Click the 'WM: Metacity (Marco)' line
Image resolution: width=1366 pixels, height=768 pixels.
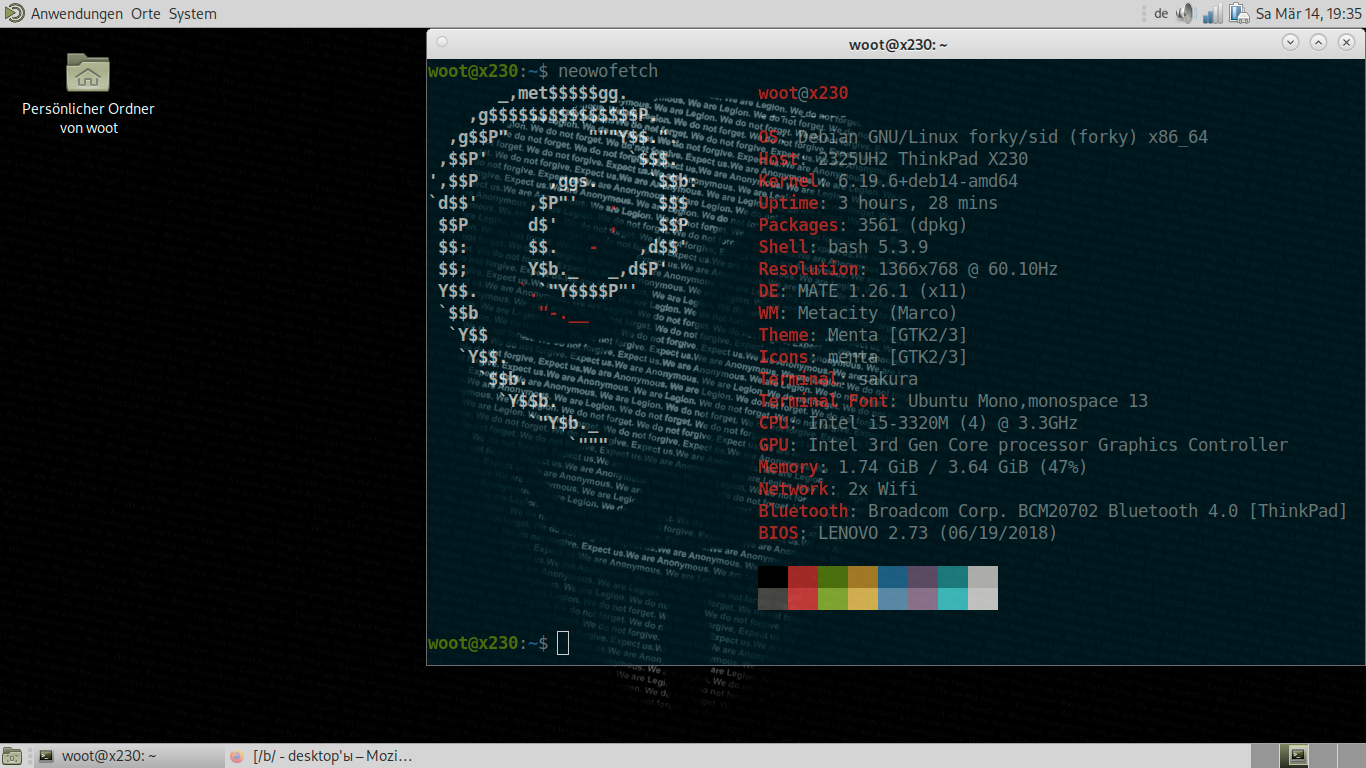858,313
